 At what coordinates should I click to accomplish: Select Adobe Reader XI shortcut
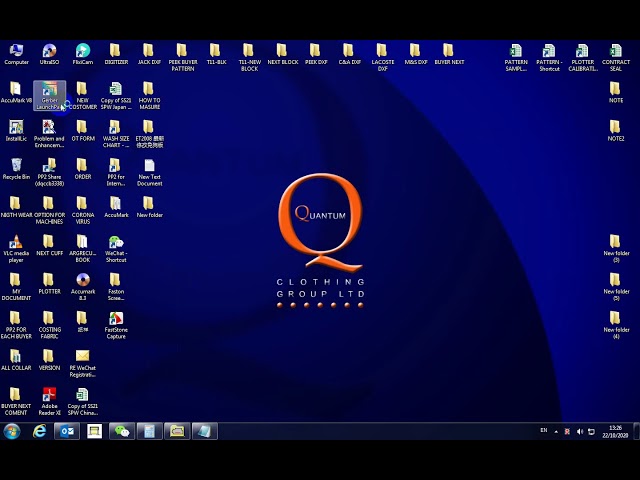(x=49, y=402)
